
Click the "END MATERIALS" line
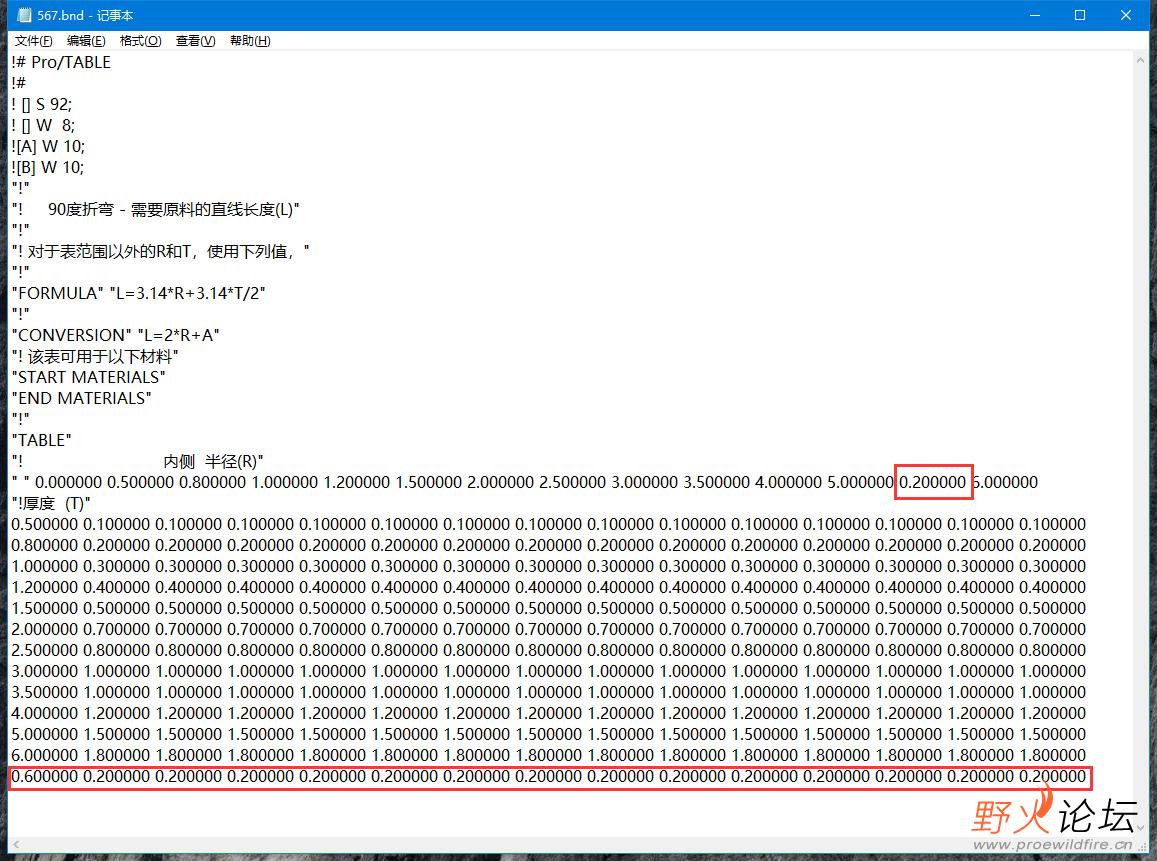82,398
